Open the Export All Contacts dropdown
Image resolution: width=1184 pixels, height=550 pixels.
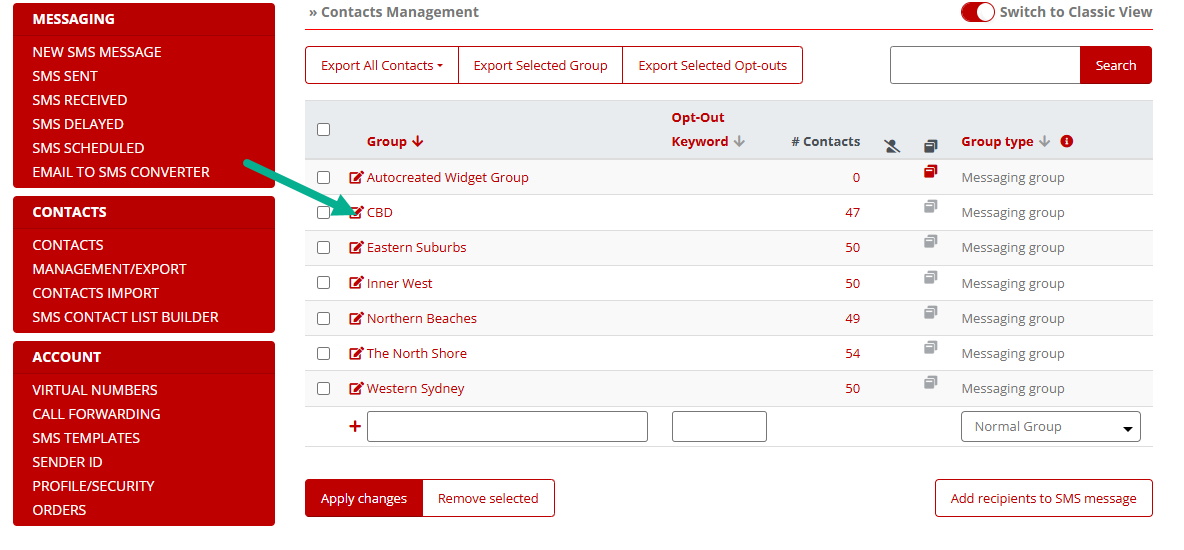[x=381, y=65]
